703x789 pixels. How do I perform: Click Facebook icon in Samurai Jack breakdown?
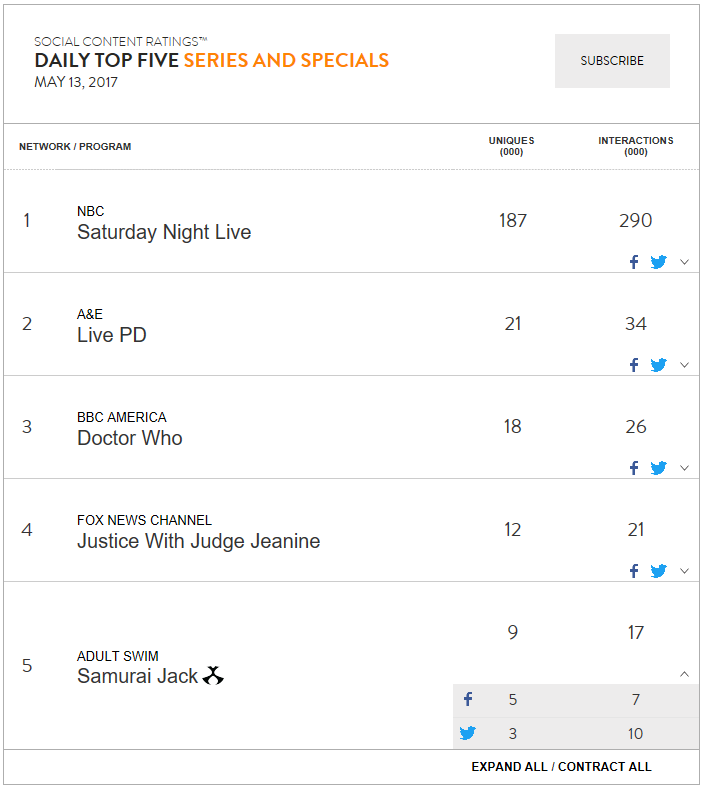tap(468, 699)
